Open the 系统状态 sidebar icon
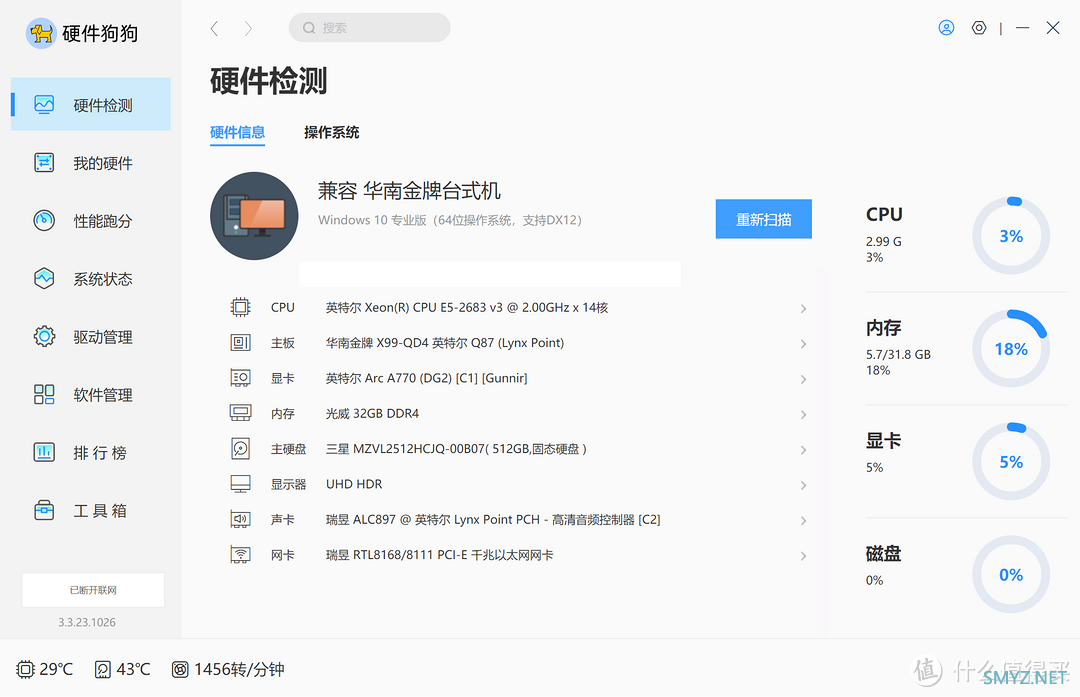The height and width of the screenshot is (697, 1080). tap(44, 278)
